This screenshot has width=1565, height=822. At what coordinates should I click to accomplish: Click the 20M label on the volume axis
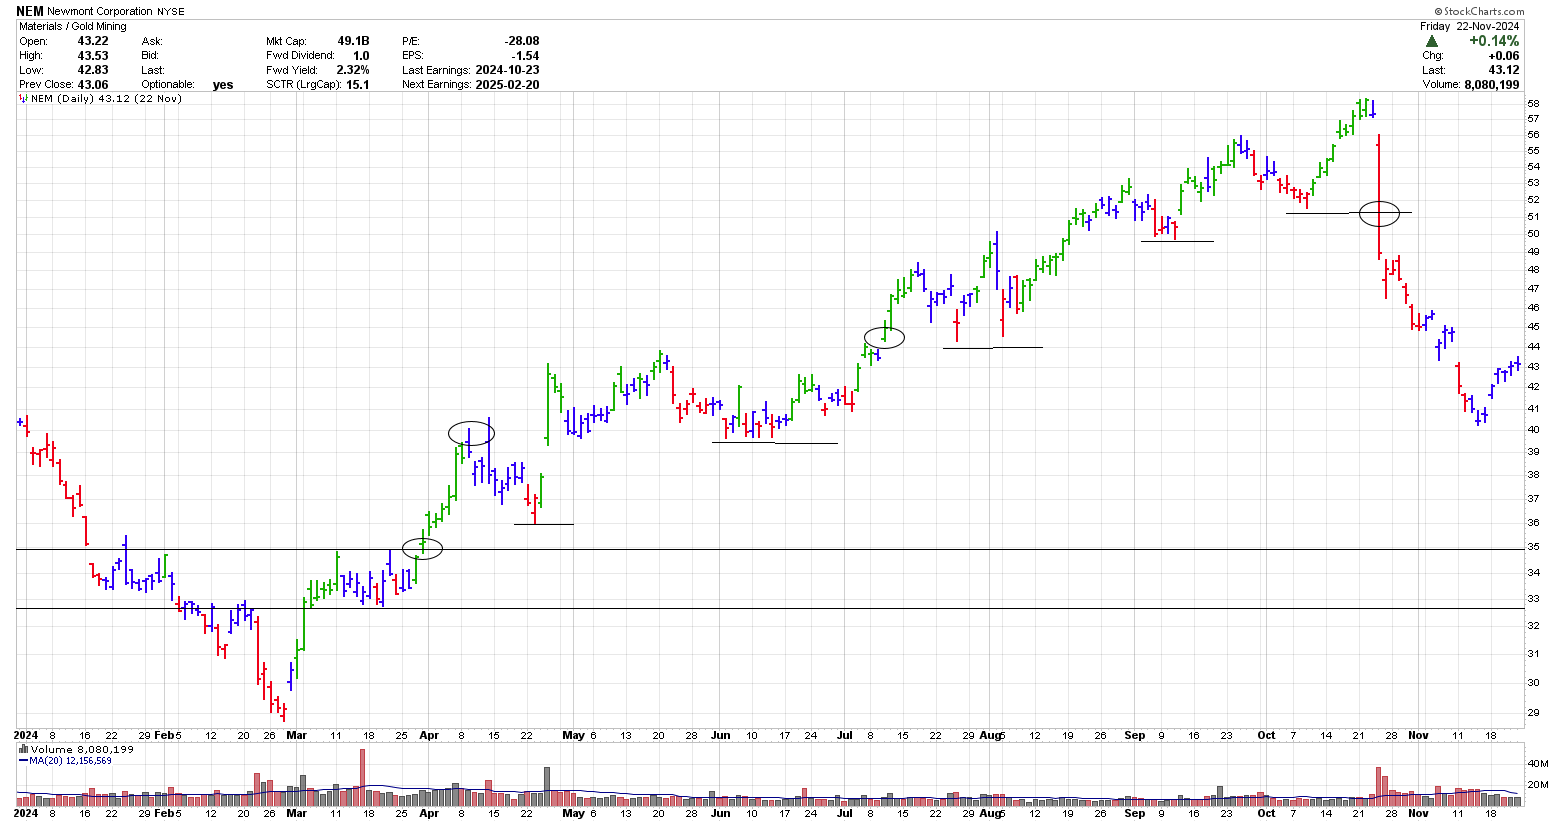point(1537,785)
